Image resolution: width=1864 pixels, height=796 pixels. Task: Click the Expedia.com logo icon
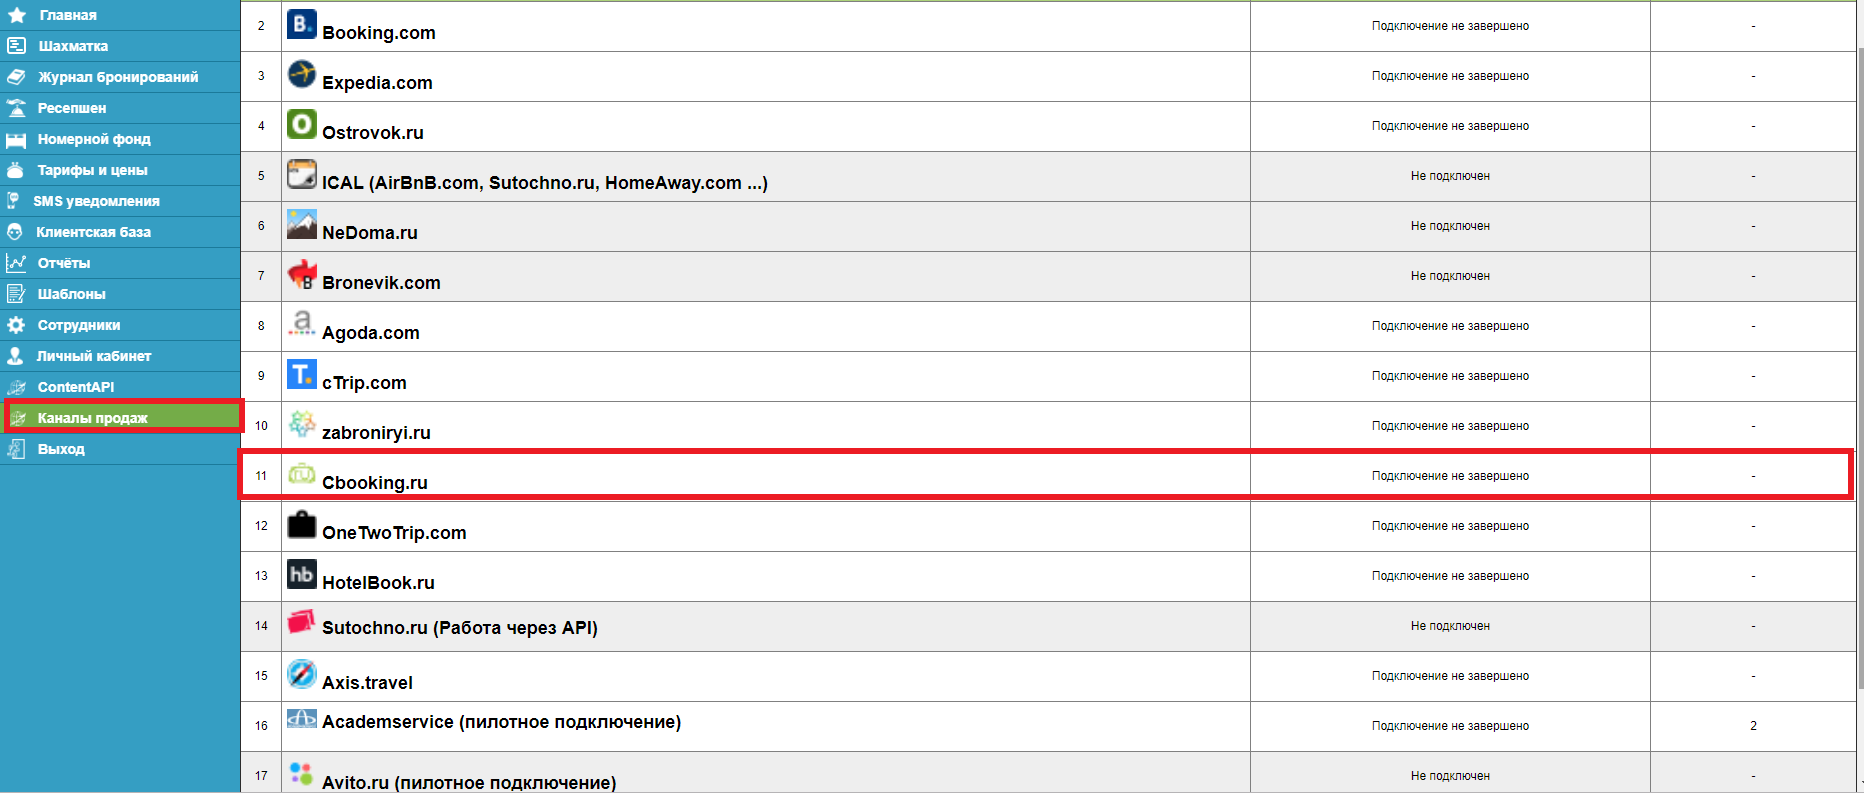point(301,74)
